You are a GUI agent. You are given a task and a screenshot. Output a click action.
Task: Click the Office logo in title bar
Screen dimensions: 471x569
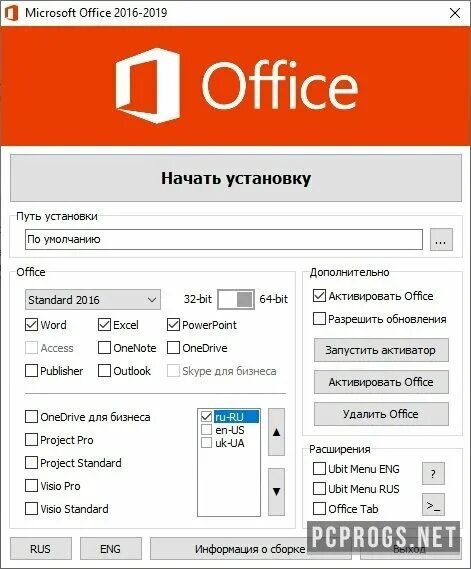tap(11, 13)
